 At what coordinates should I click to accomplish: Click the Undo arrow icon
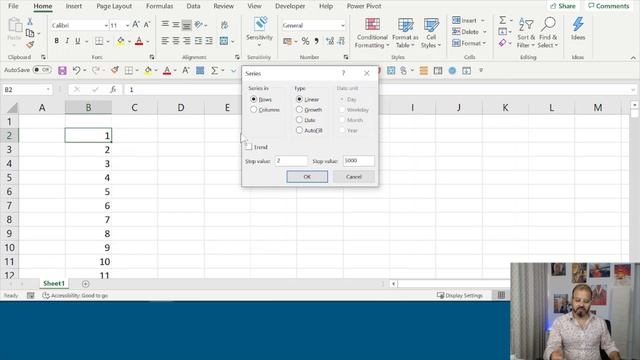76,71
